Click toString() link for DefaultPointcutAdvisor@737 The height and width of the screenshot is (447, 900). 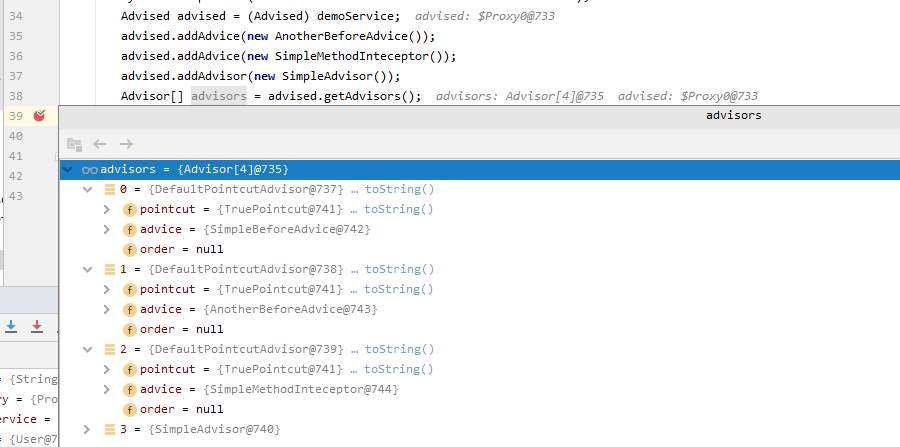pyautogui.click(x=399, y=189)
